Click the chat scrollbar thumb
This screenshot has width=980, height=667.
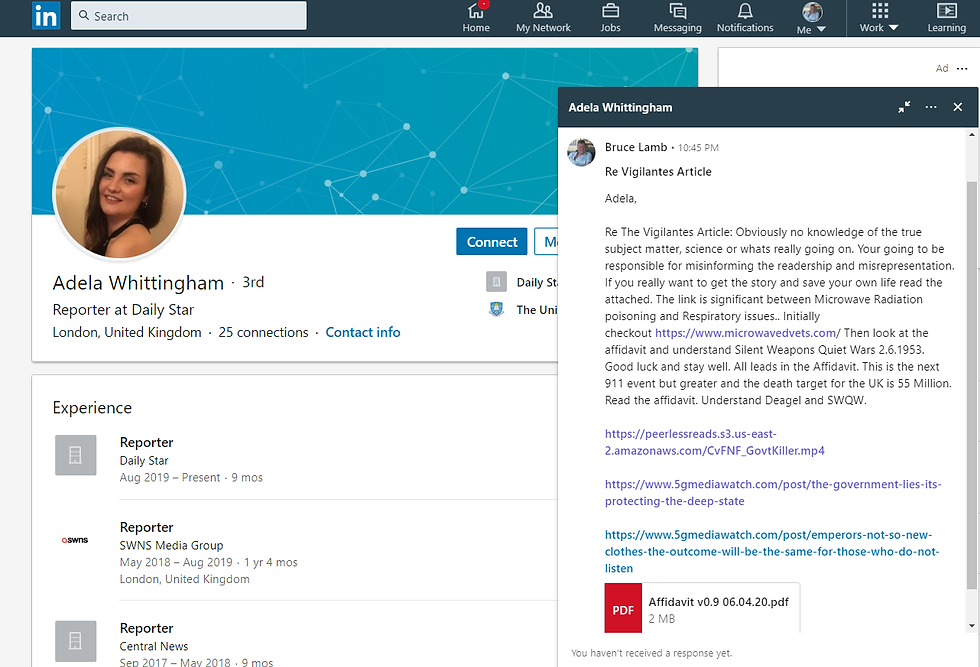tap(971, 384)
